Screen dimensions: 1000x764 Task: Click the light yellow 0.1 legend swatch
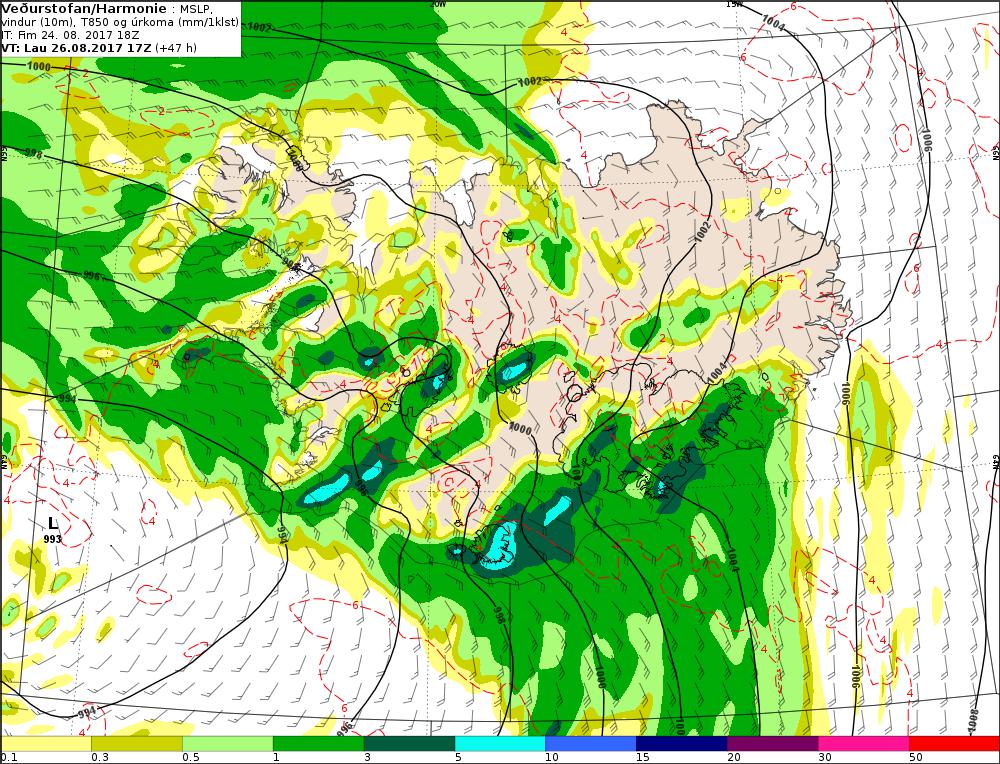point(46,744)
